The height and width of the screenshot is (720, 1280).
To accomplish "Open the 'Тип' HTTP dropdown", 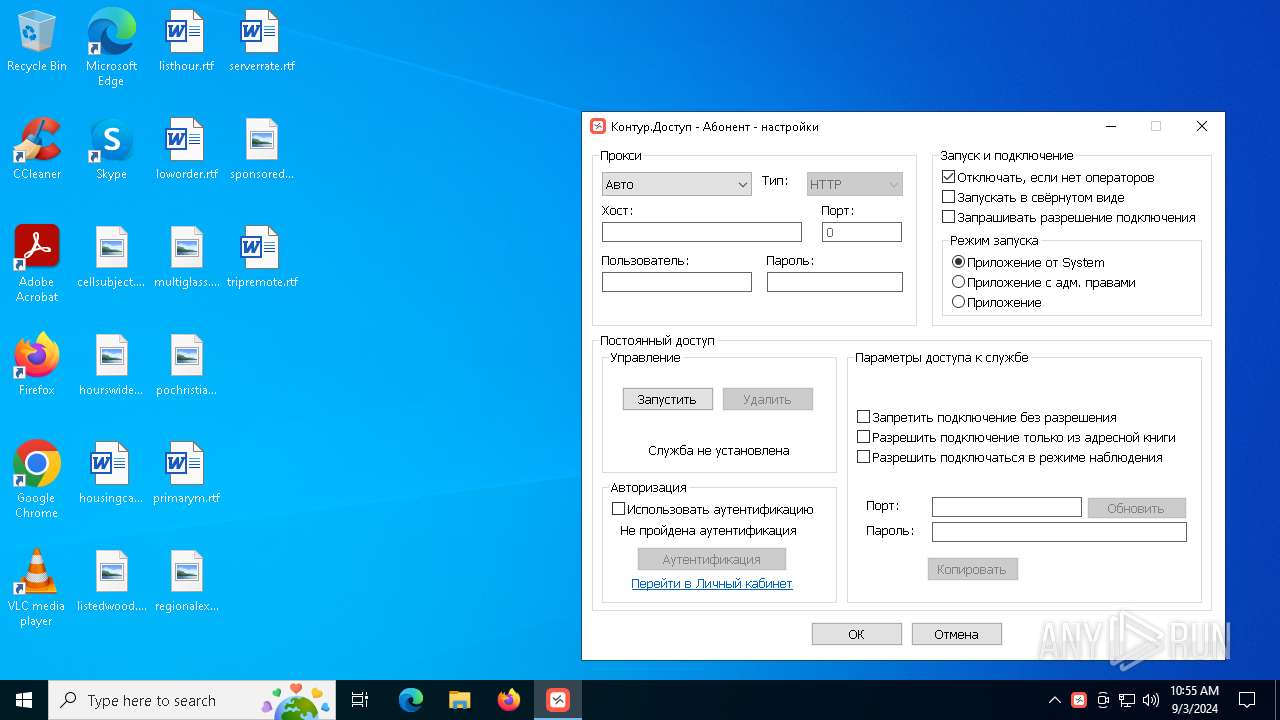I will (855, 184).
